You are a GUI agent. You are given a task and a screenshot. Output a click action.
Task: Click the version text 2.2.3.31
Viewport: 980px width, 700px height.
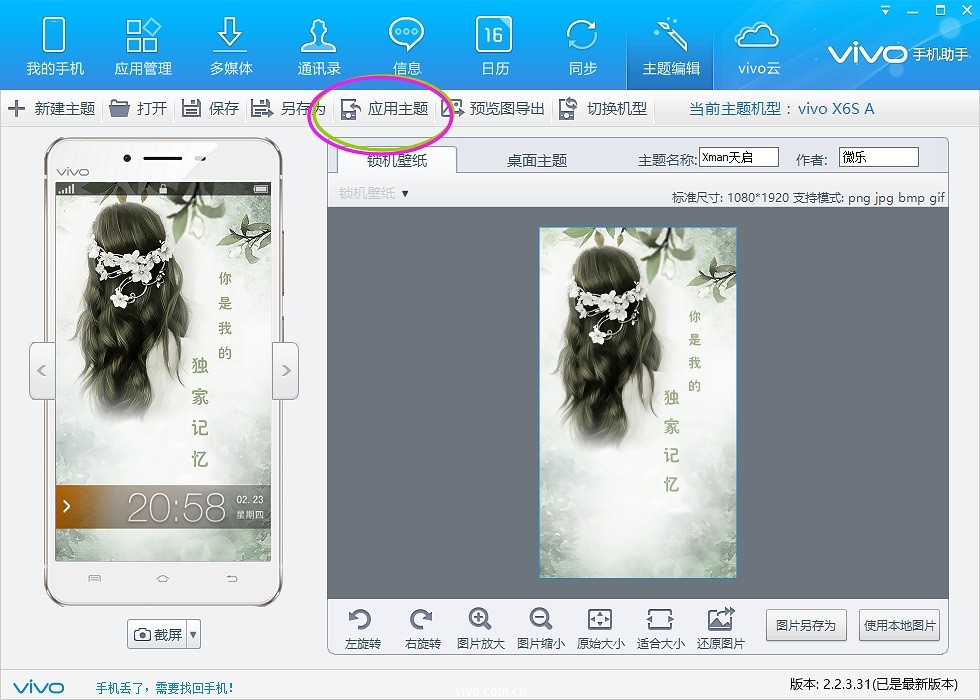coord(873,684)
